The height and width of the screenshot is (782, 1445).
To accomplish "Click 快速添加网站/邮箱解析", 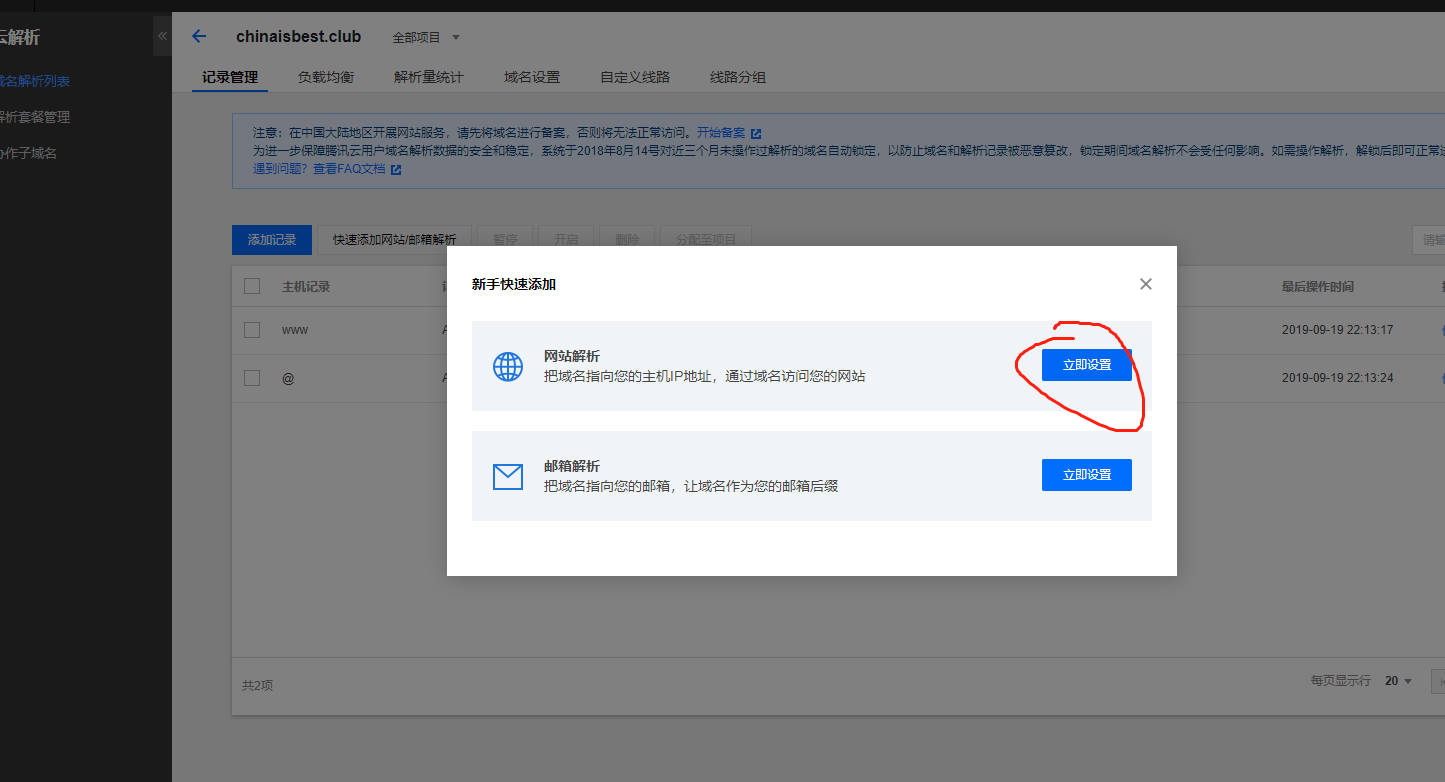I will 395,239.
